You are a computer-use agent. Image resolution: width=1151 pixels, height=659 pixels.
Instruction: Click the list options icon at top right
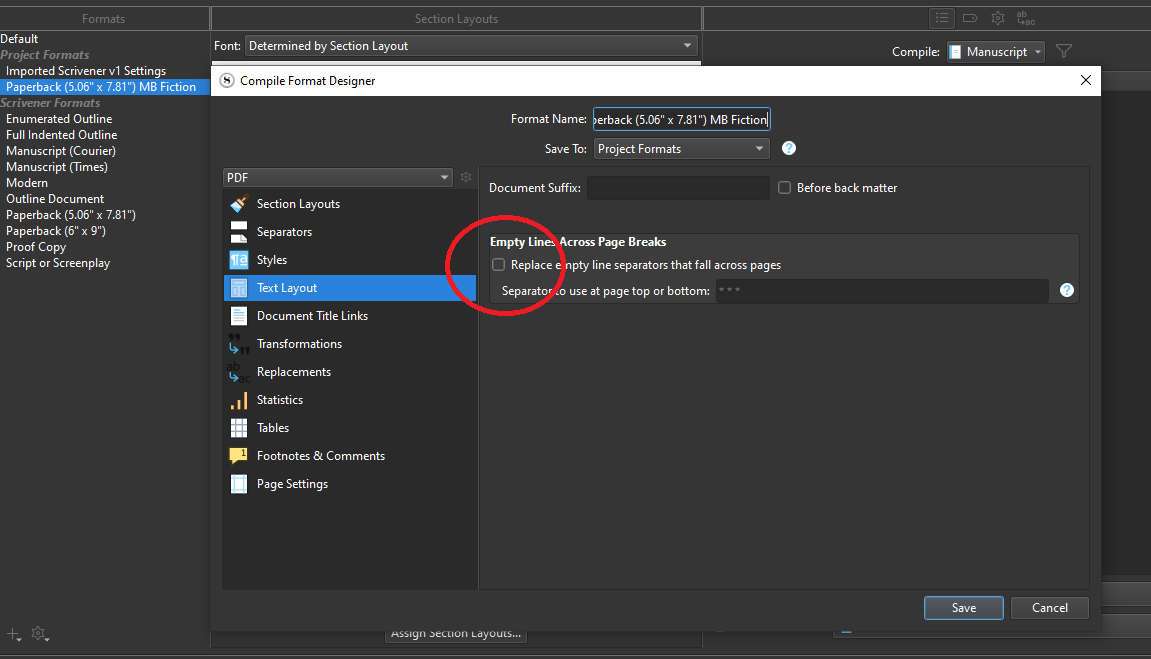pyautogui.click(x=942, y=18)
